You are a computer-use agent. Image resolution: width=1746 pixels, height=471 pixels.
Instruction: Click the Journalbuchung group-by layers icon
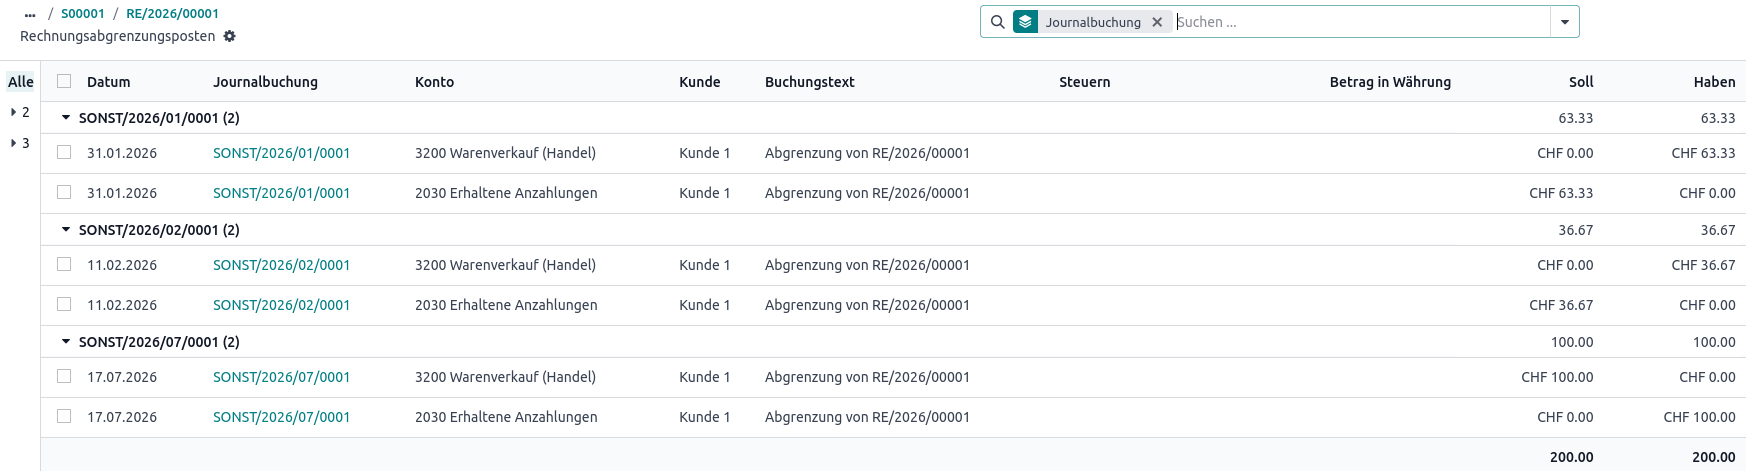click(1025, 22)
